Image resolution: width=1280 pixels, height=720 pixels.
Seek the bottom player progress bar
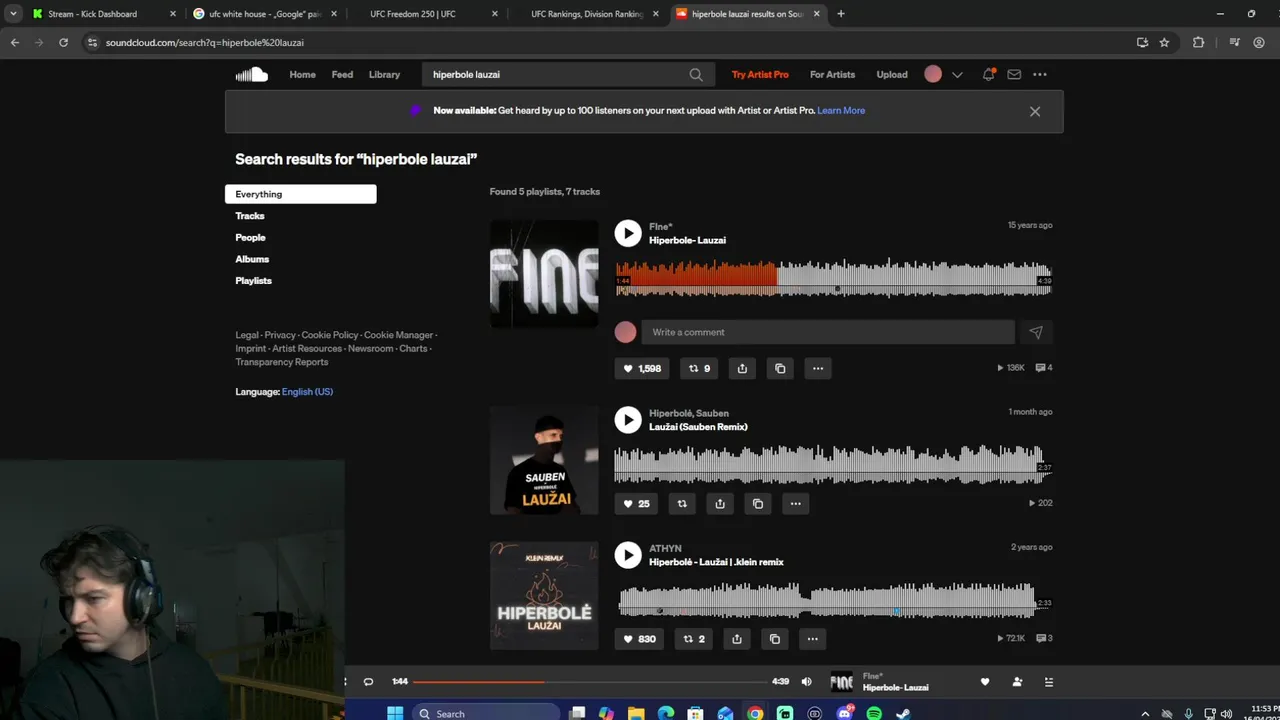590,682
